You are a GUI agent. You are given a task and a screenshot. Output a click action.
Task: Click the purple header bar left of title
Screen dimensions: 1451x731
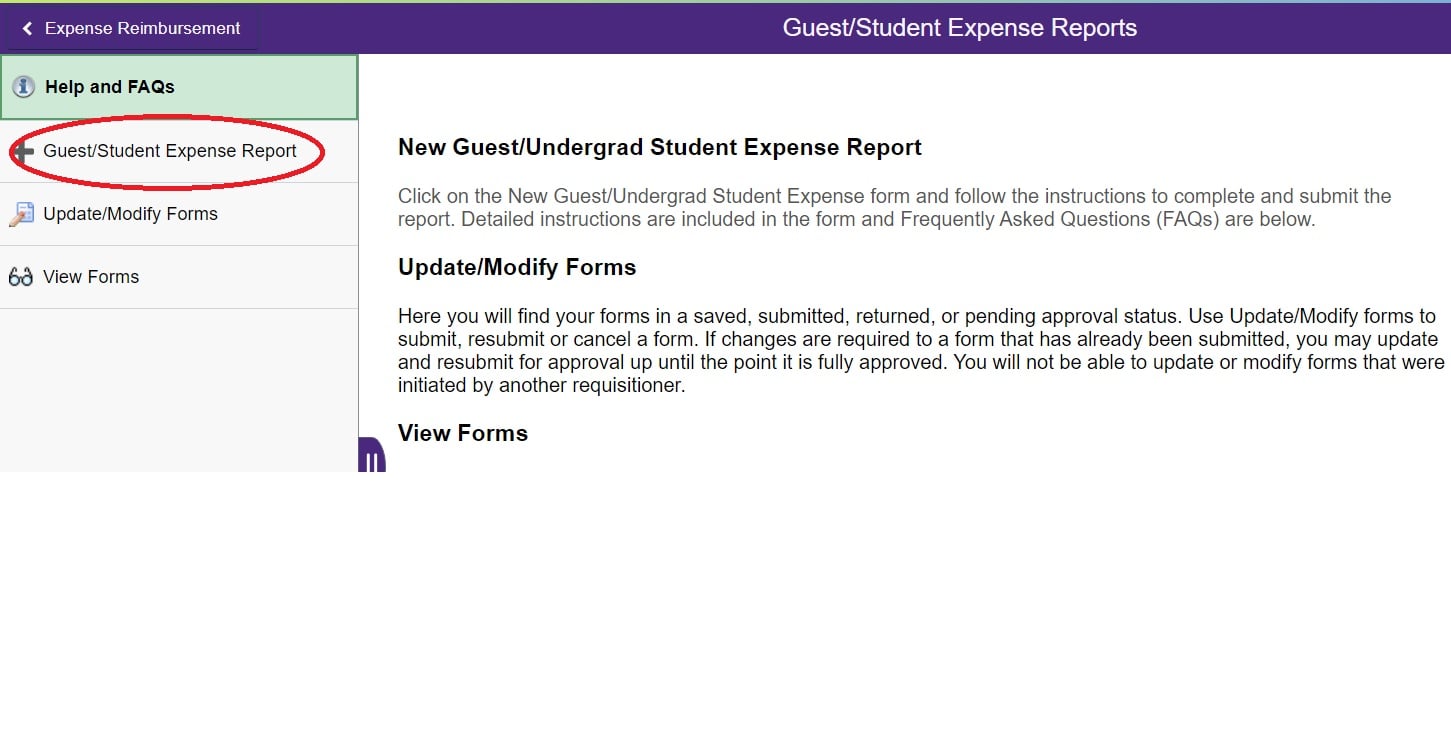520,28
